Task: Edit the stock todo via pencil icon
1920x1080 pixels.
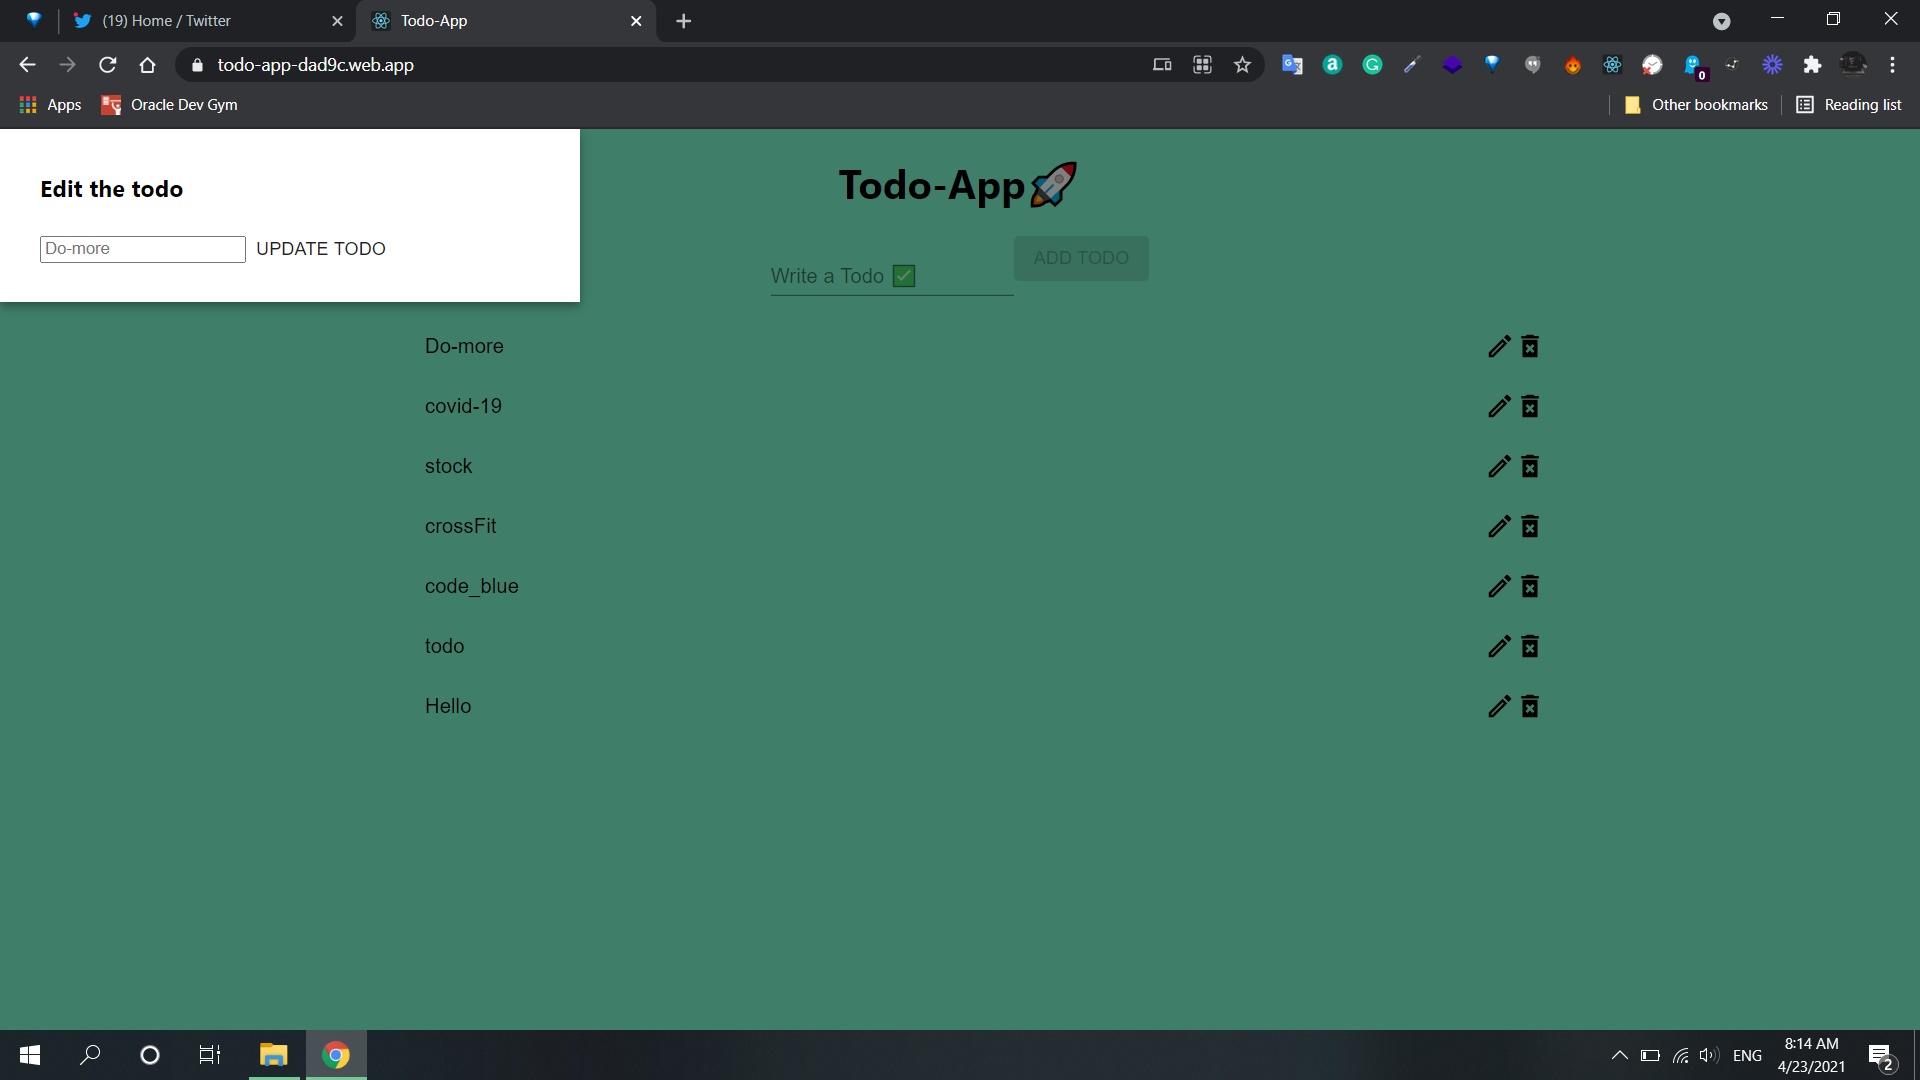Action: [x=1498, y=466]
